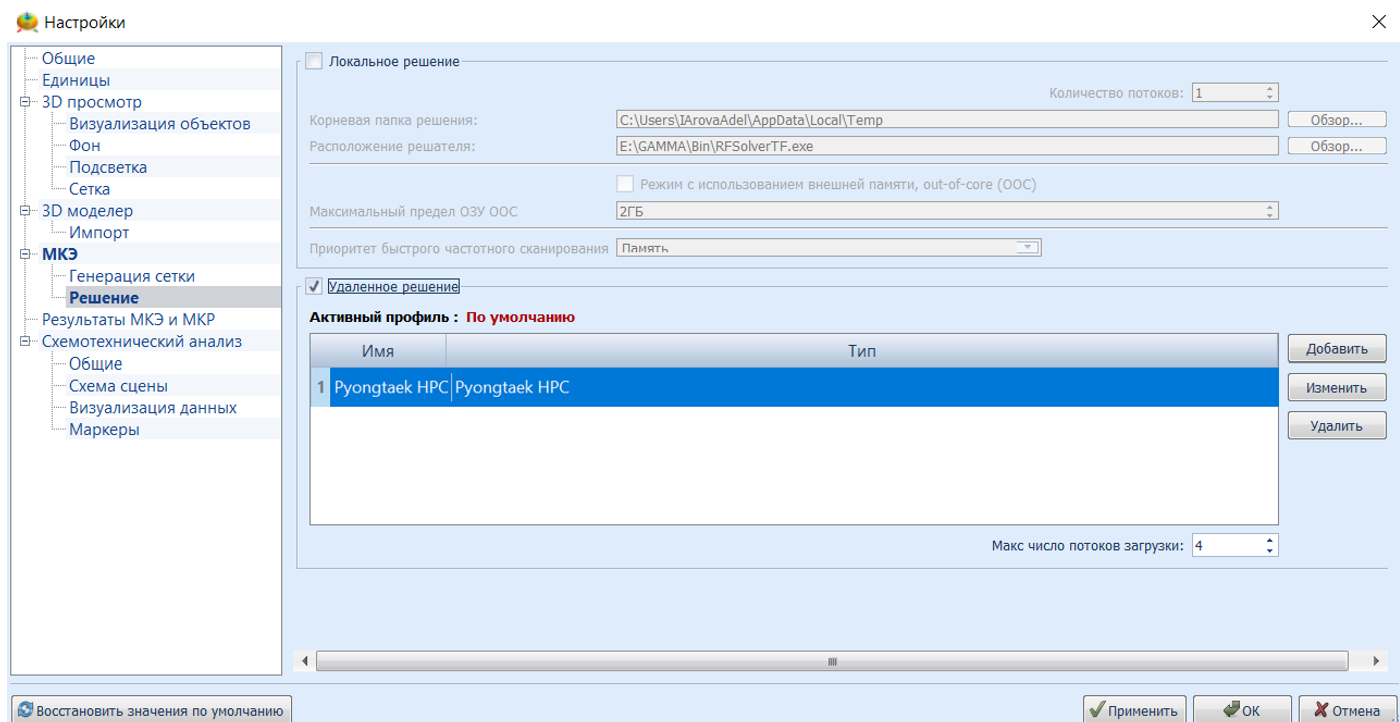Click the restore defaults refresh icon
This screenshot has height=722, width=1400.
pyautogui.click(x=25, y=711)
